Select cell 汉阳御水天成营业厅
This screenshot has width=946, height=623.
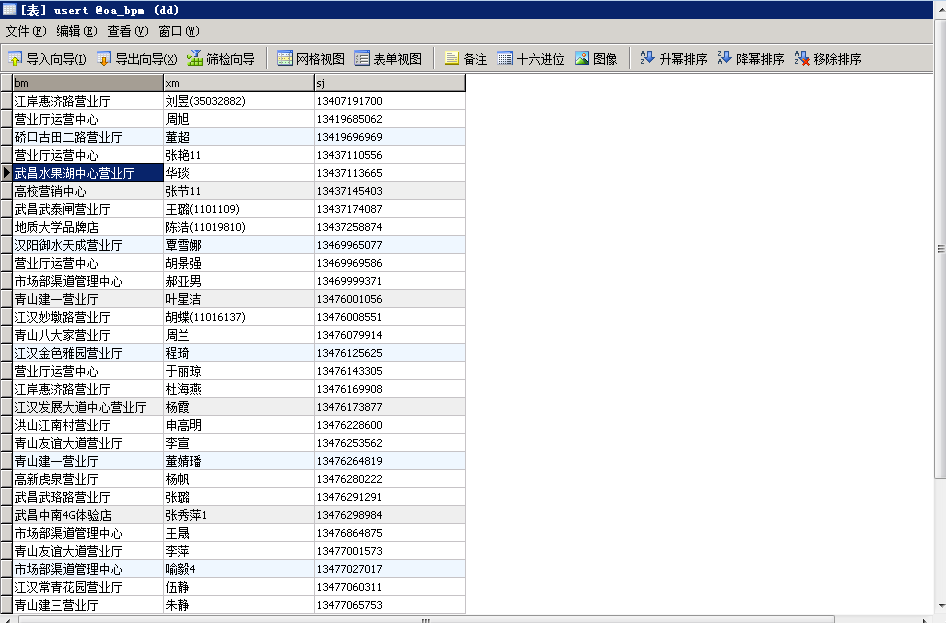pyautogui.click(x=88, y=245)
